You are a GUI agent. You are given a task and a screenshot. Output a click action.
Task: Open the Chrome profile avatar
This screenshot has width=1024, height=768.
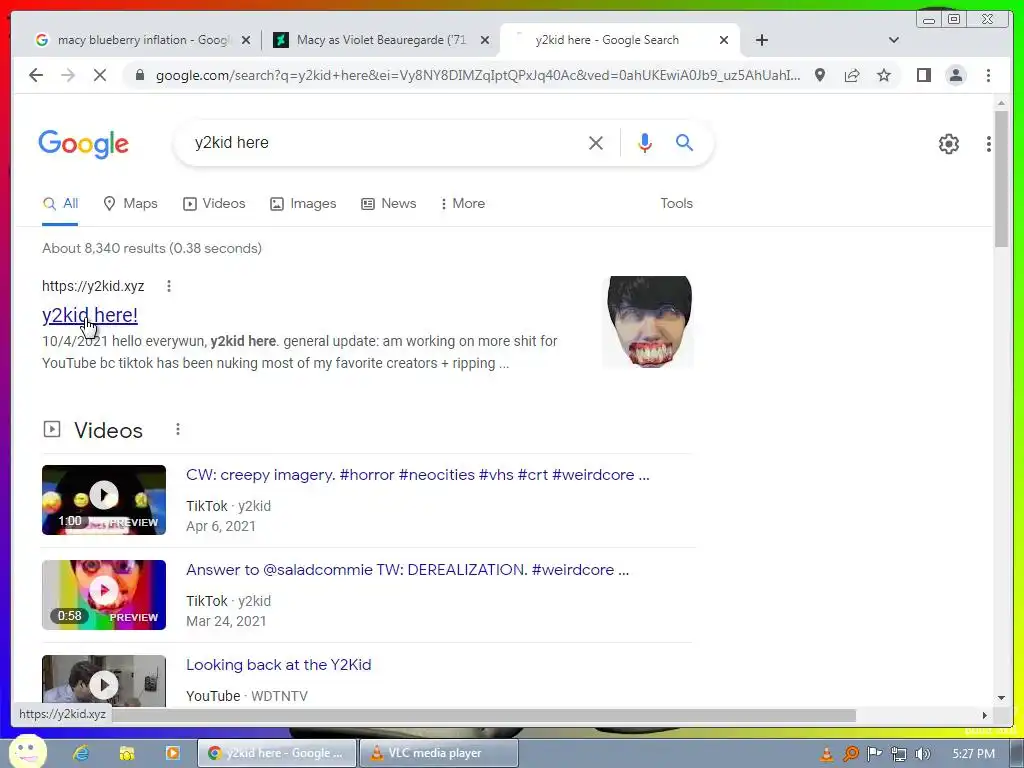click(x=955, y=75)
